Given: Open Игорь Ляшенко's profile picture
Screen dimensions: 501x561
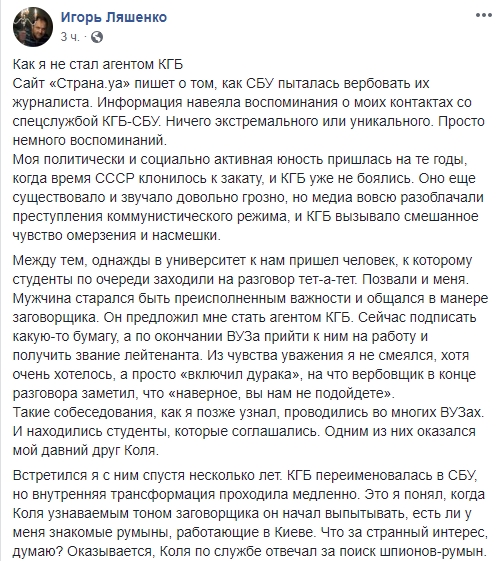Looking at the screenshot, I should [x=33, y=26].
